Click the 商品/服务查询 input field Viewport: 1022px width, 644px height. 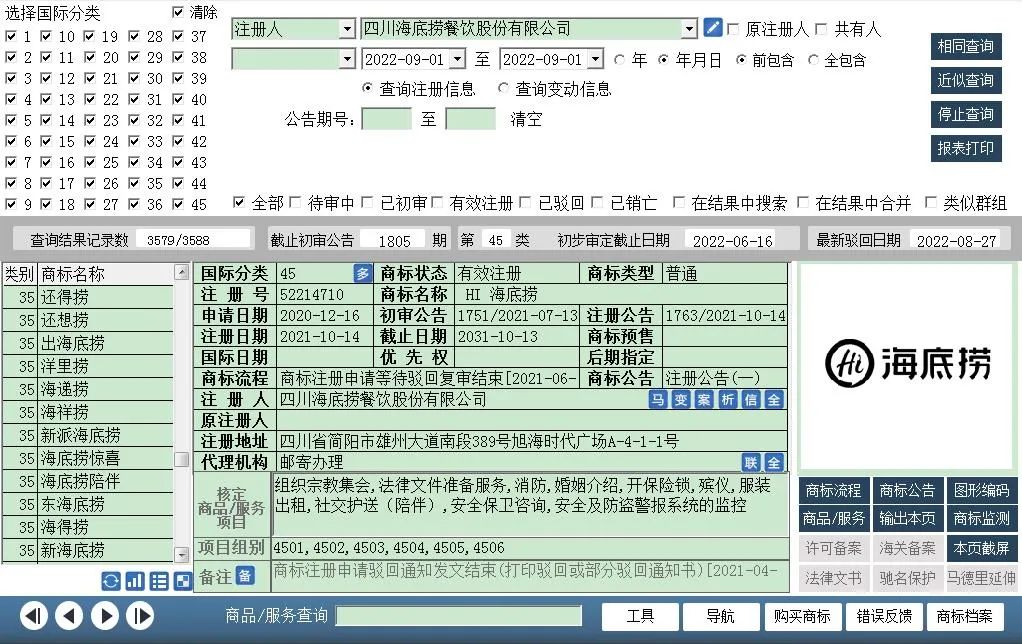(459, 616)
